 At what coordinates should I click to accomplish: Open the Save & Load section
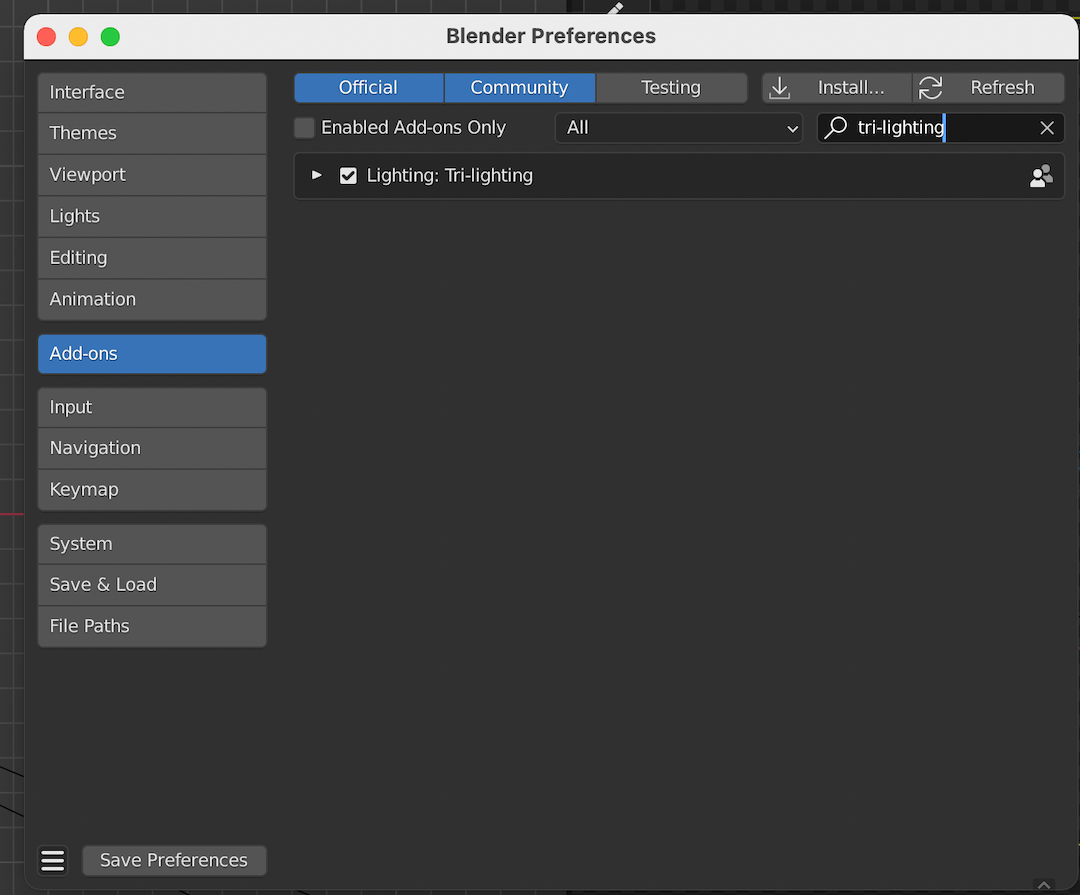152,585
